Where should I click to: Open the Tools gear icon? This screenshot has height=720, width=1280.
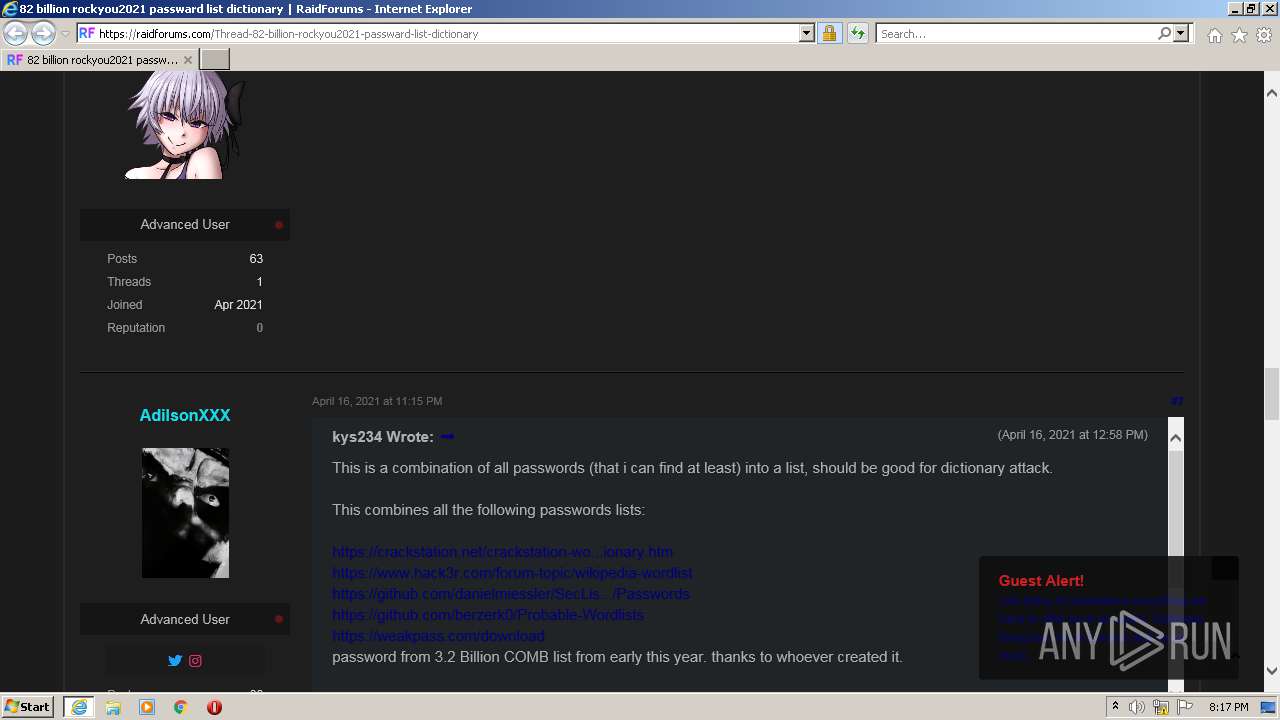[x=1264, y=35]
